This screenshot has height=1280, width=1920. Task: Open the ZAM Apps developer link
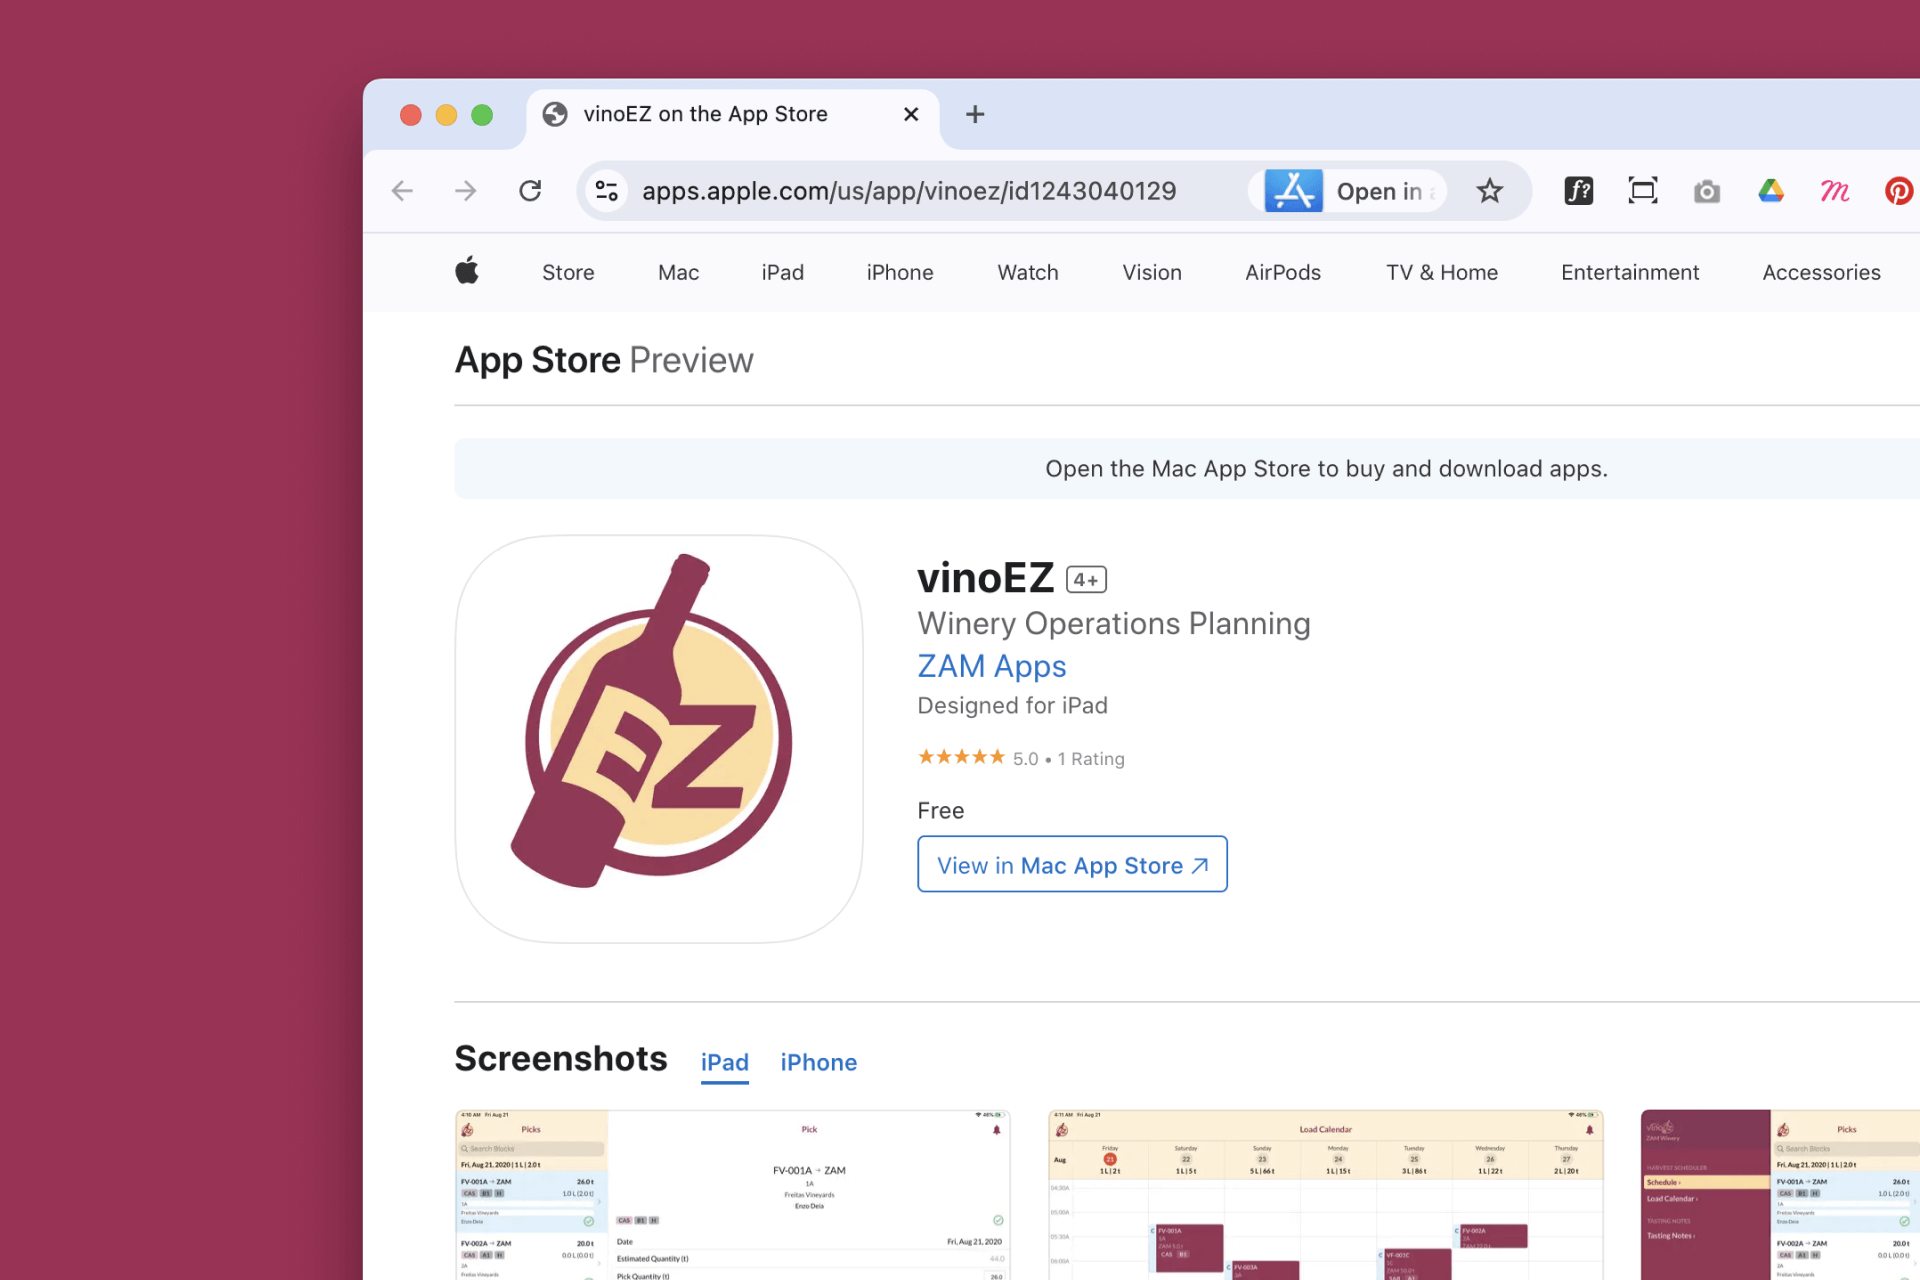tap(991, 666)
